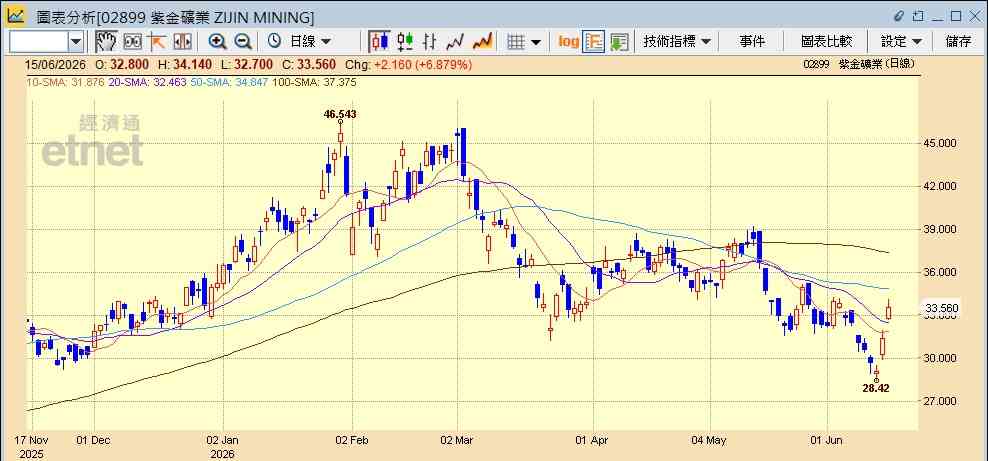Click the horizontal split arrows icon
Viewport: 988px width, 461px height.
[x=182, y=42]
